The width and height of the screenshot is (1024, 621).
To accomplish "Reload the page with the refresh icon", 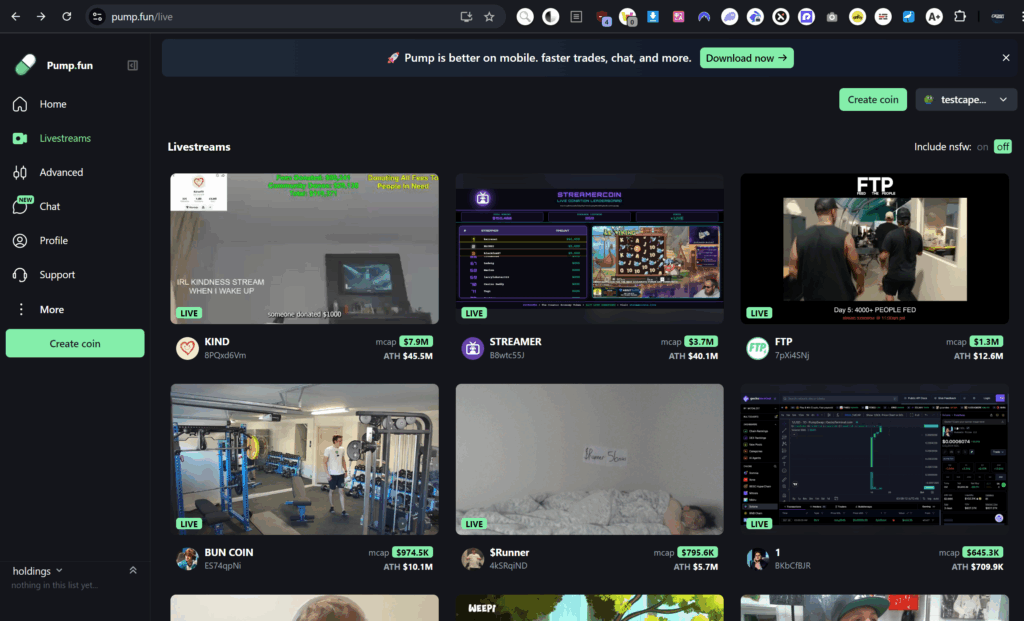I will tap(67, 16).
